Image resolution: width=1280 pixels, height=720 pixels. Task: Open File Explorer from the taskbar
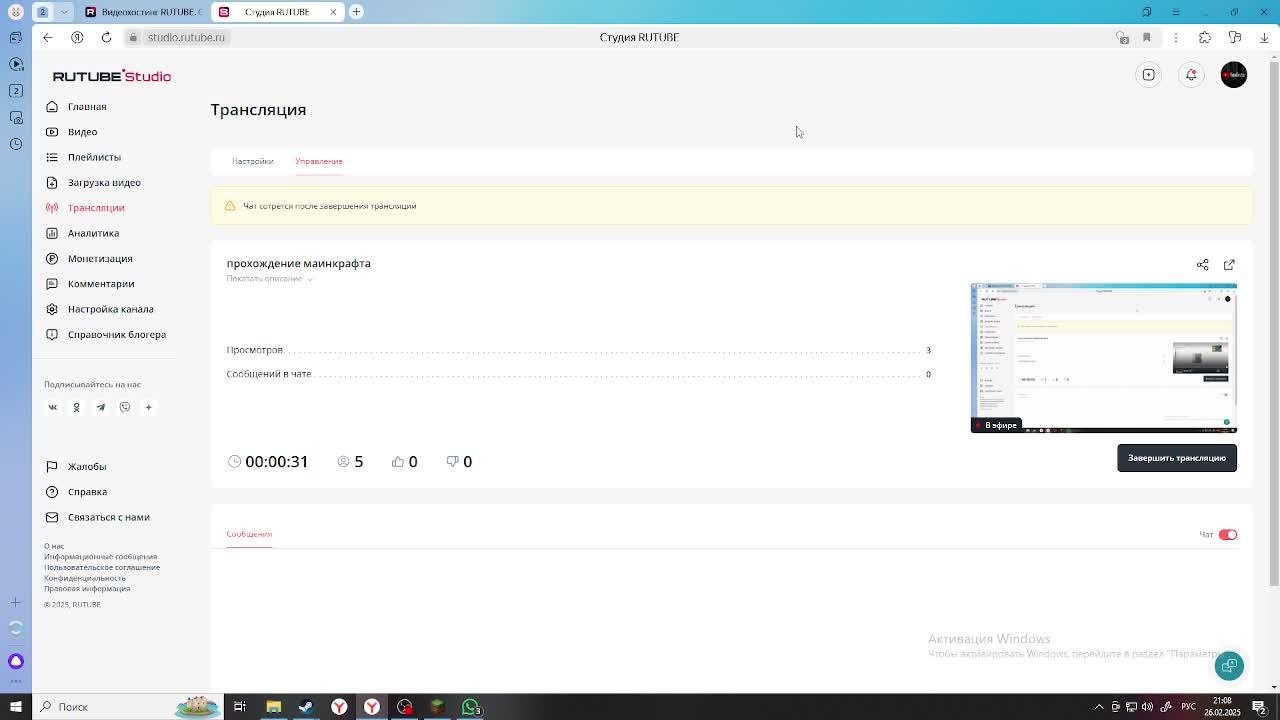(273, 707)
